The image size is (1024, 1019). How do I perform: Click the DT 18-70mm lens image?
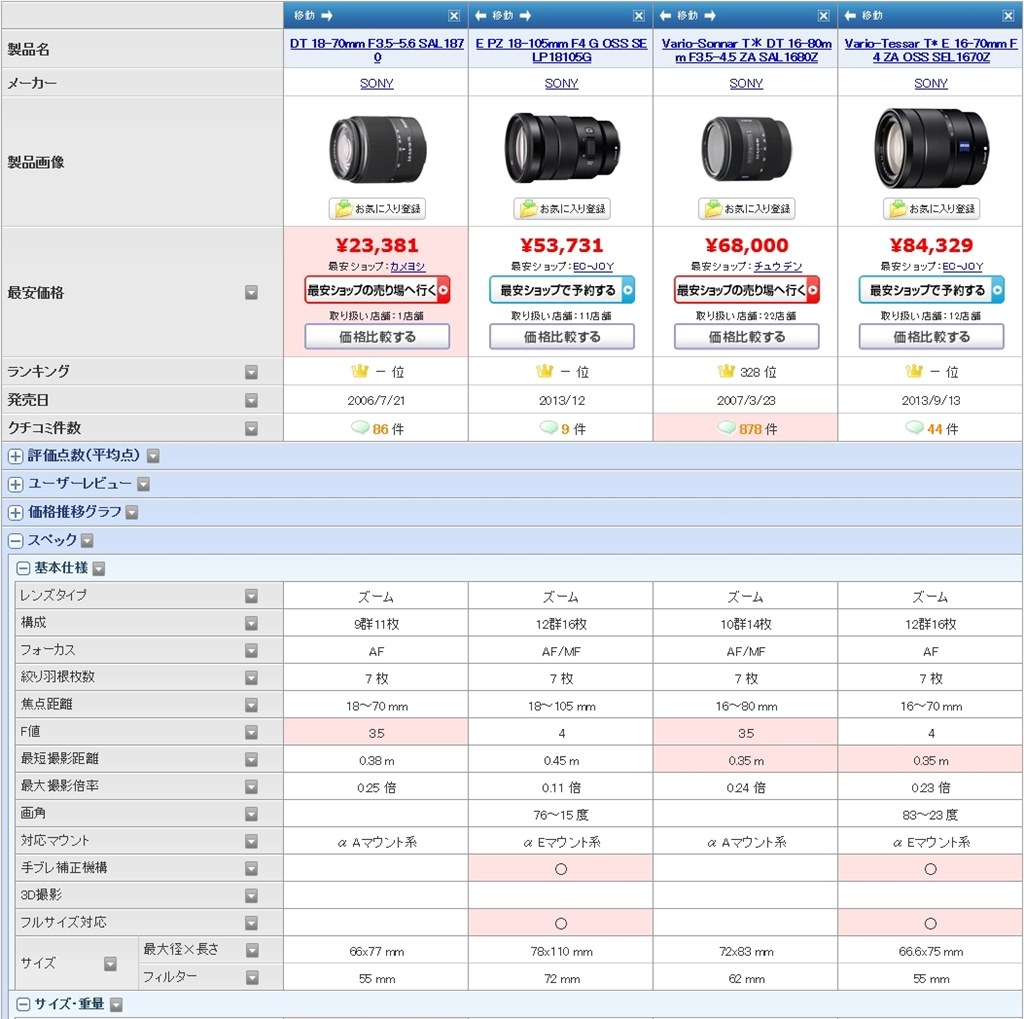coord(377,150)
